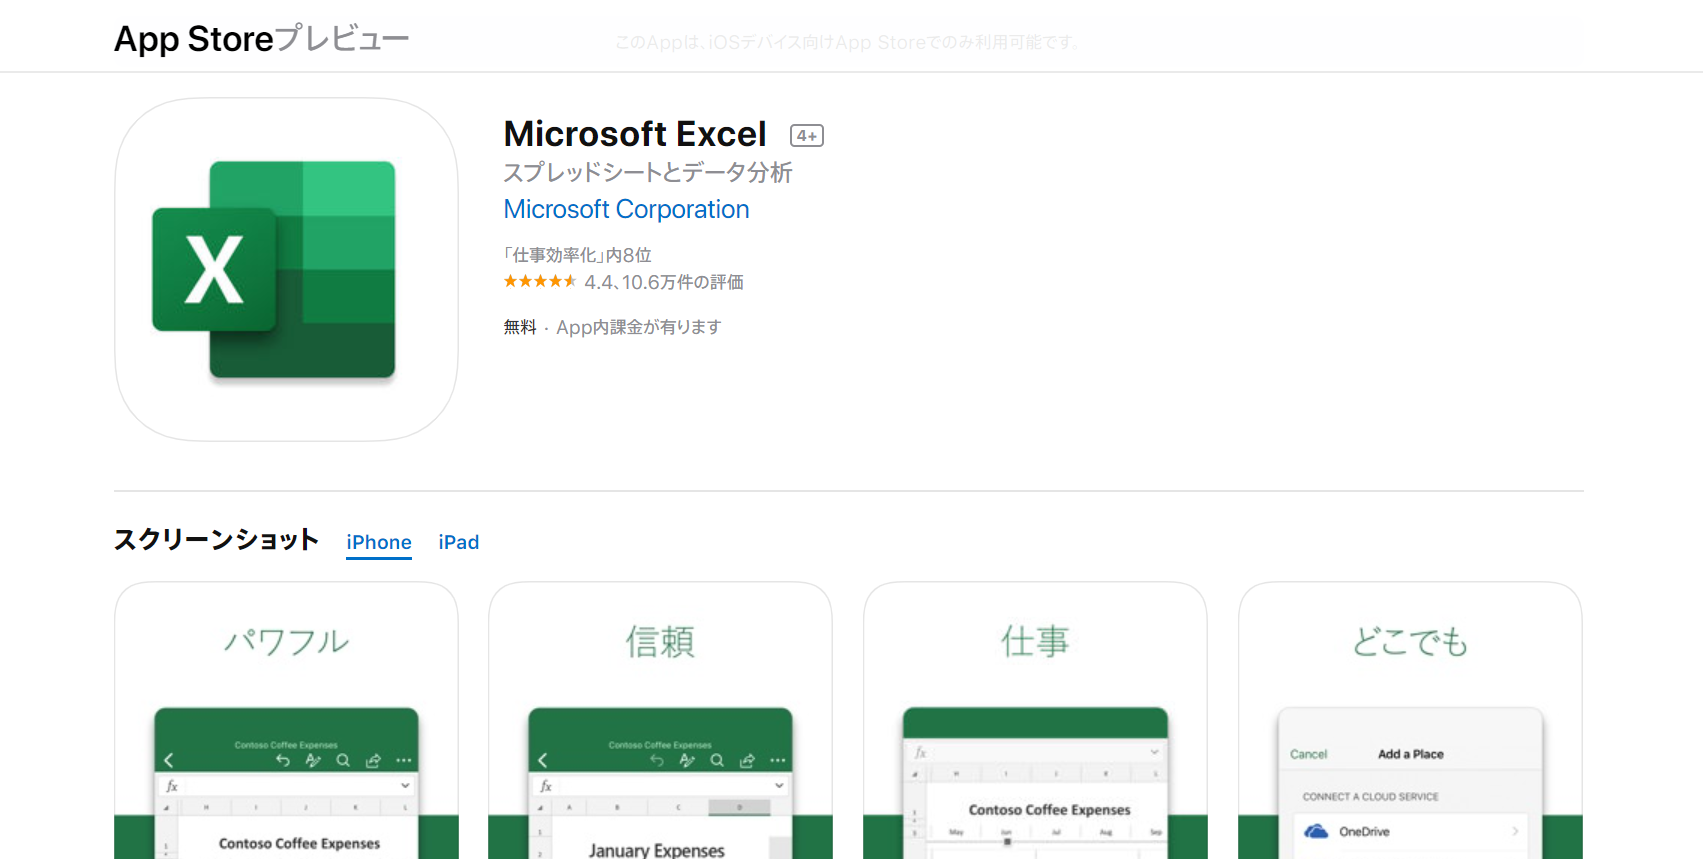Click back chevron in 信頼 screenshot
1703x859 pixels.
coord(542,760)
